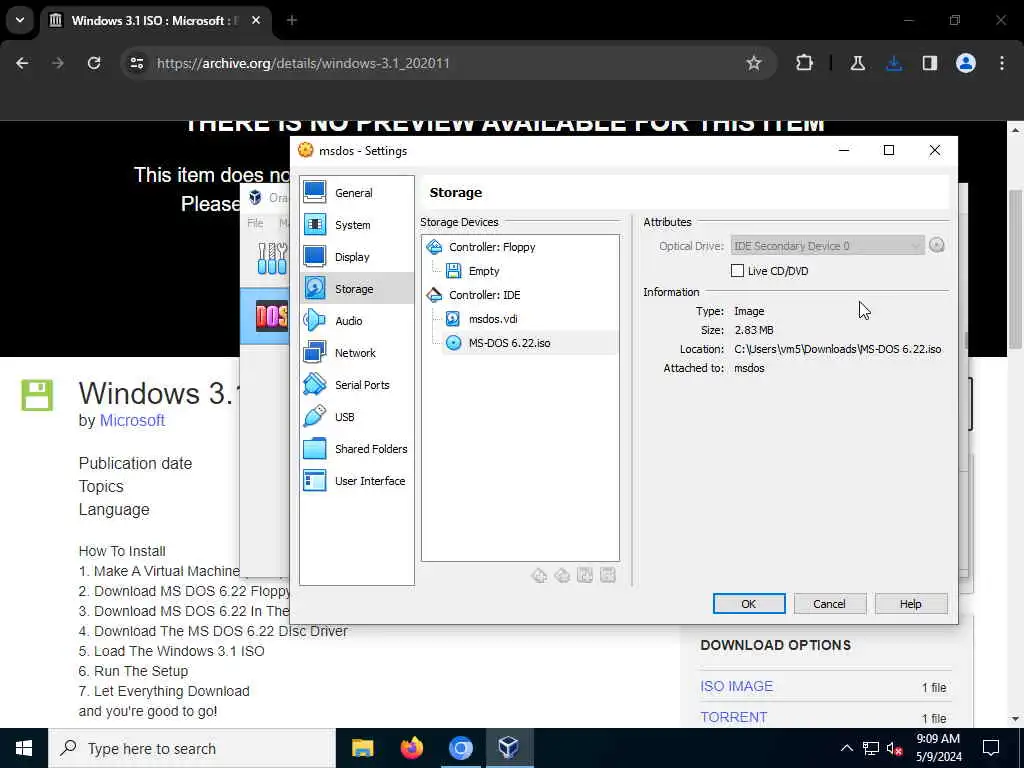Open File menu in VirtualBox Manager window
Screen dimensions: 1024x768
255,223
